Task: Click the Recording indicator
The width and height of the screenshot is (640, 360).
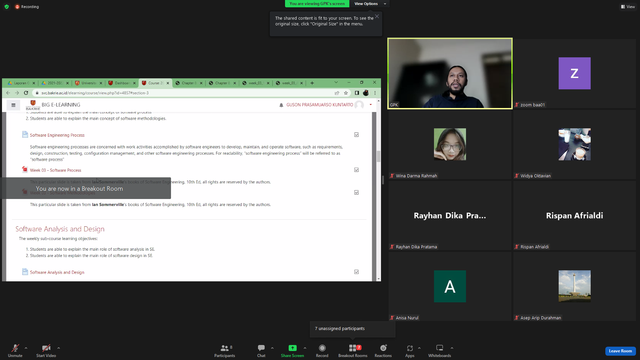Action: click(27, 7)
